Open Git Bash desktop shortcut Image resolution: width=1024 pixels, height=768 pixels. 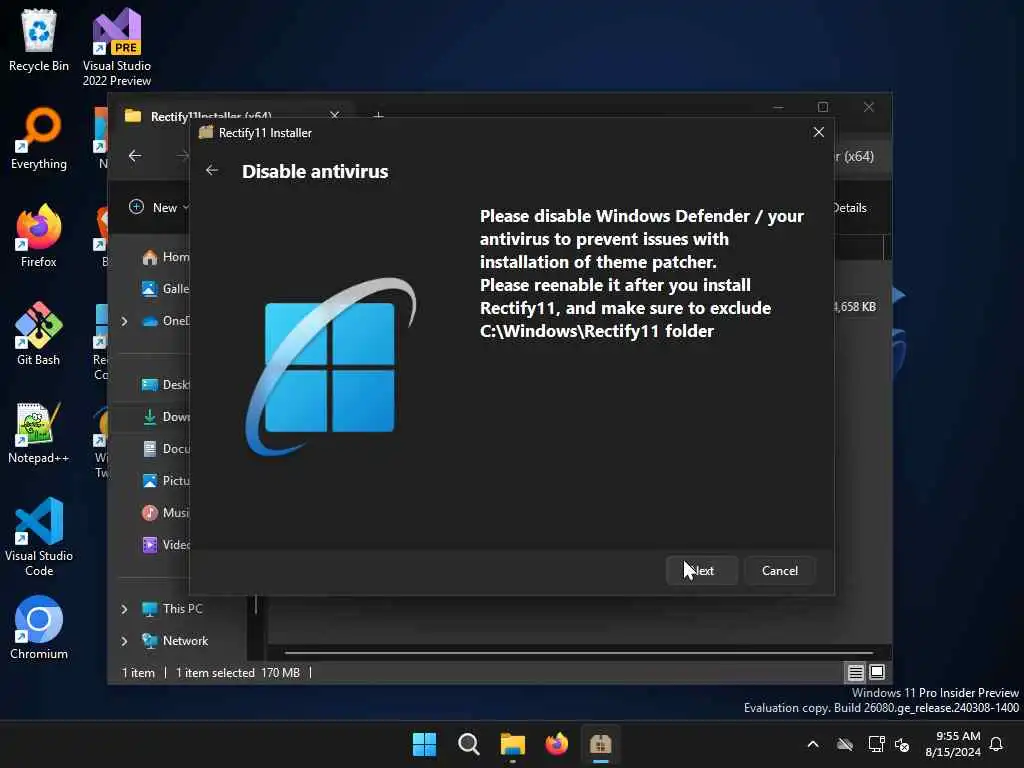click(39, 334)
